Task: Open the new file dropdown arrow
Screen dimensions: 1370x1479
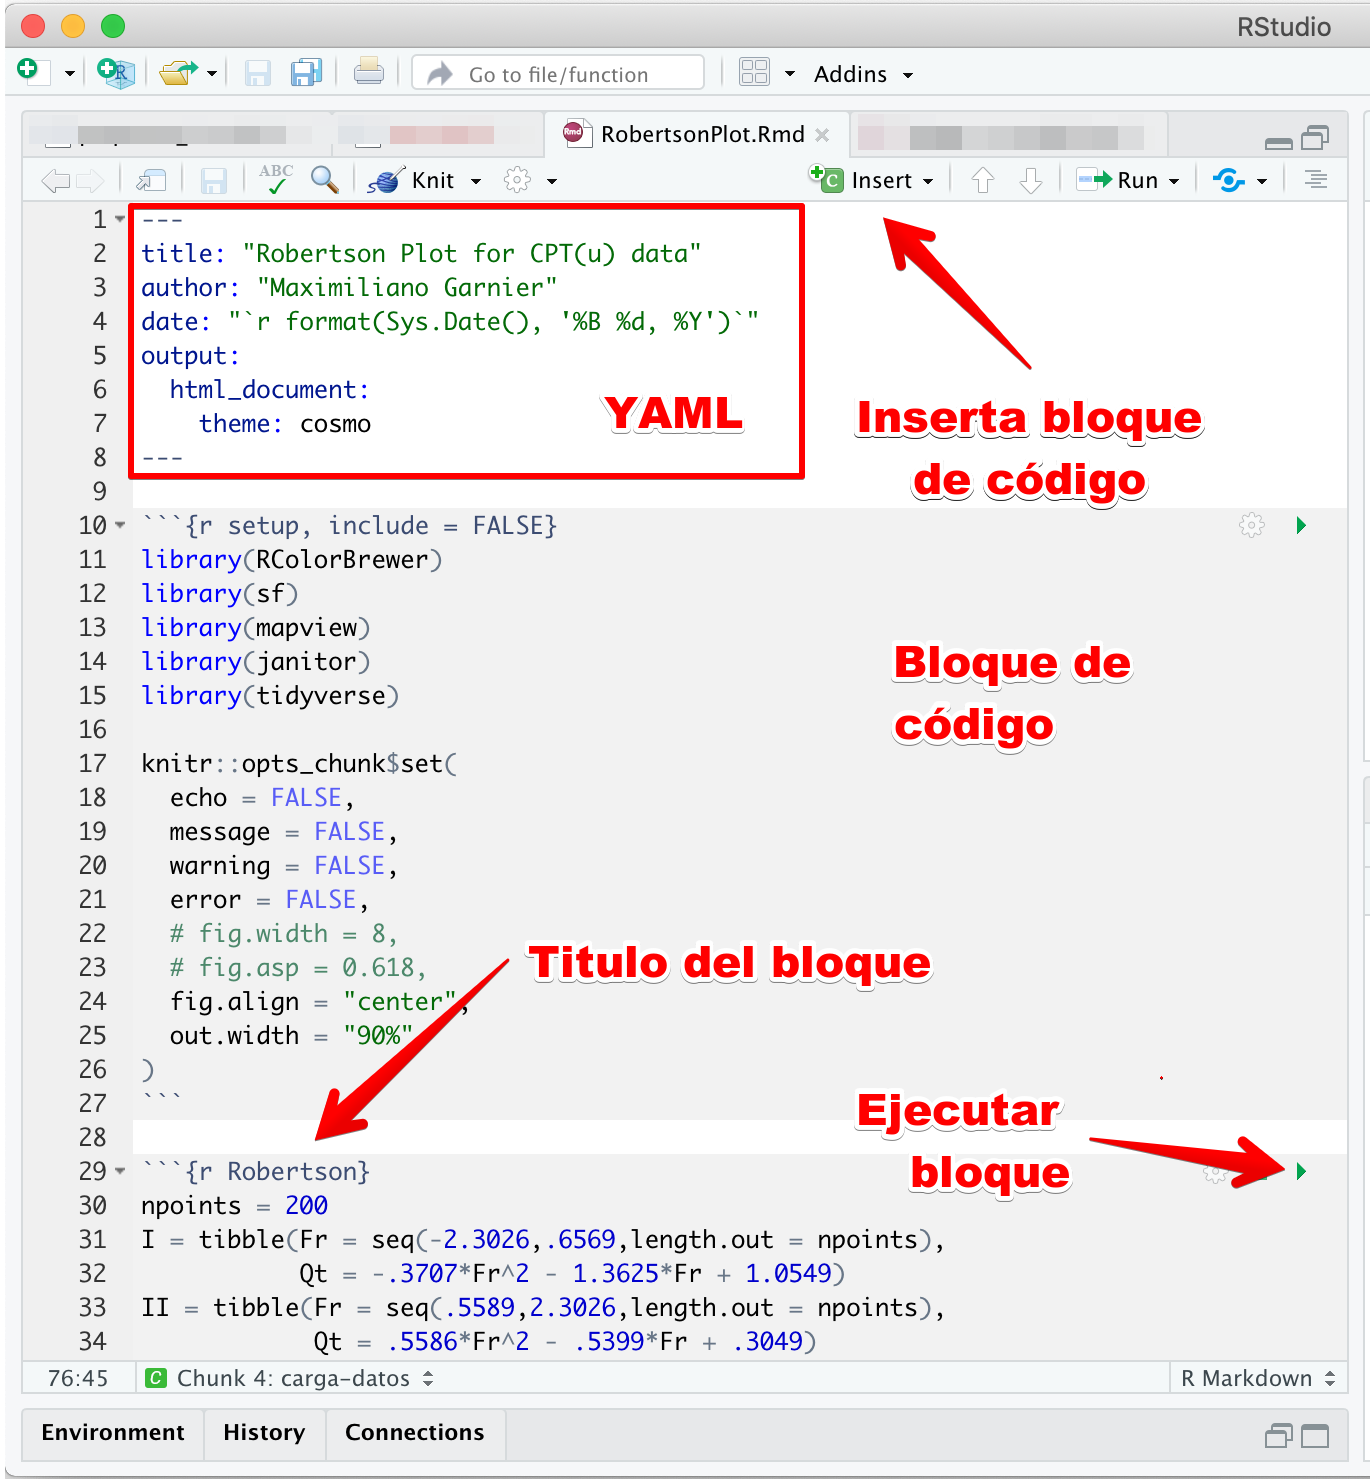Action: tap(70, 73)
